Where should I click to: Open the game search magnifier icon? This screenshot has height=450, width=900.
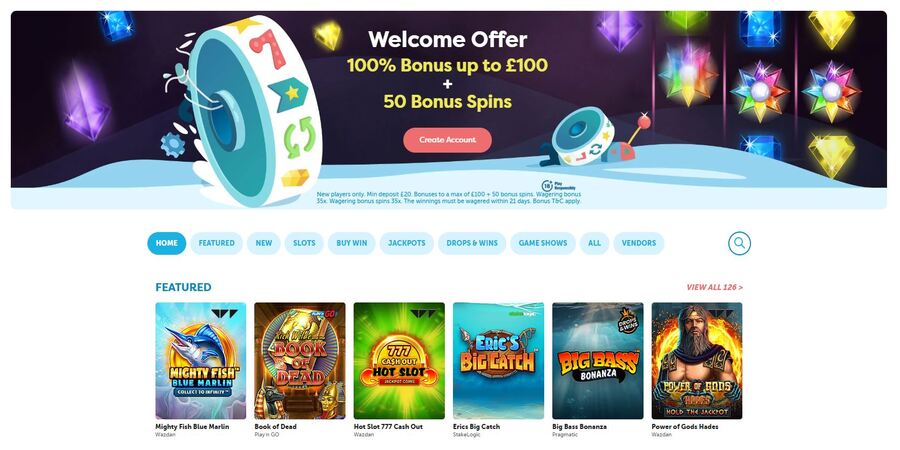tap(739, 243)
